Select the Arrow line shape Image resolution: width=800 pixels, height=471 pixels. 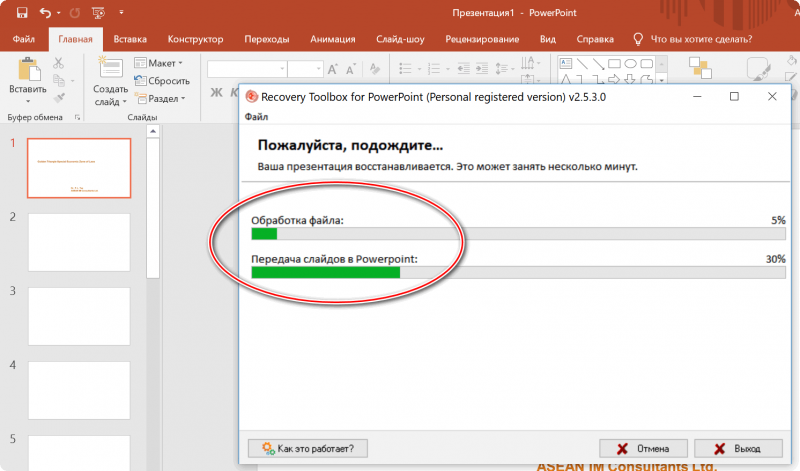click(598, 64)
